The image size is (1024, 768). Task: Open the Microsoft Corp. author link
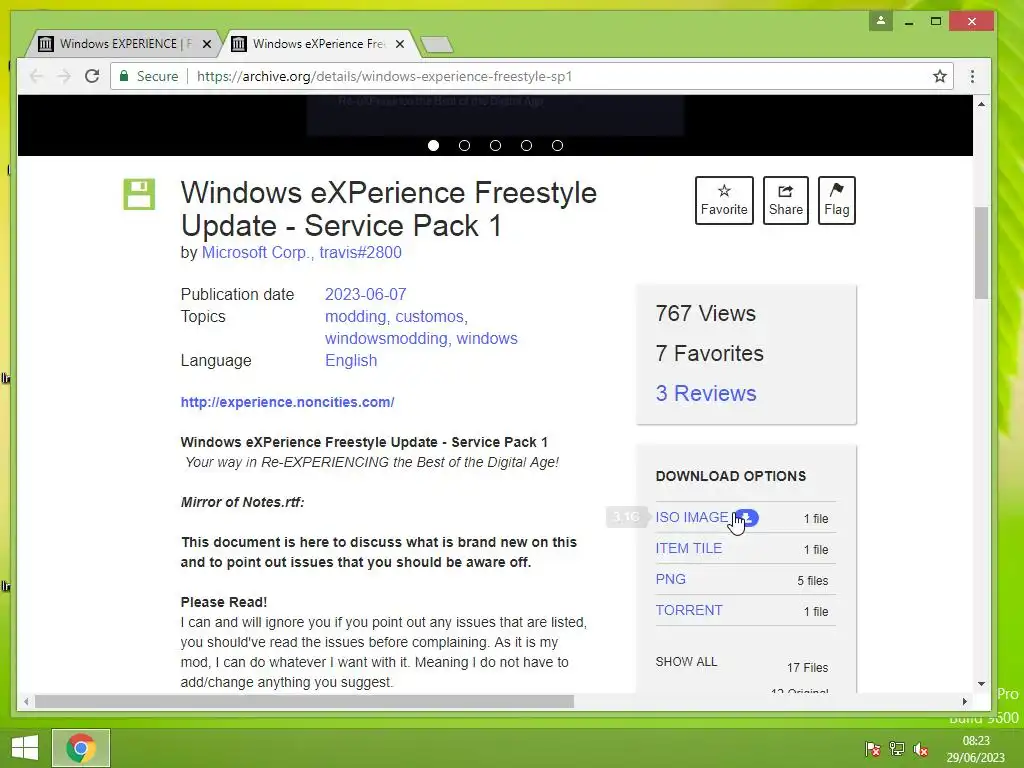tap(256, 253)
